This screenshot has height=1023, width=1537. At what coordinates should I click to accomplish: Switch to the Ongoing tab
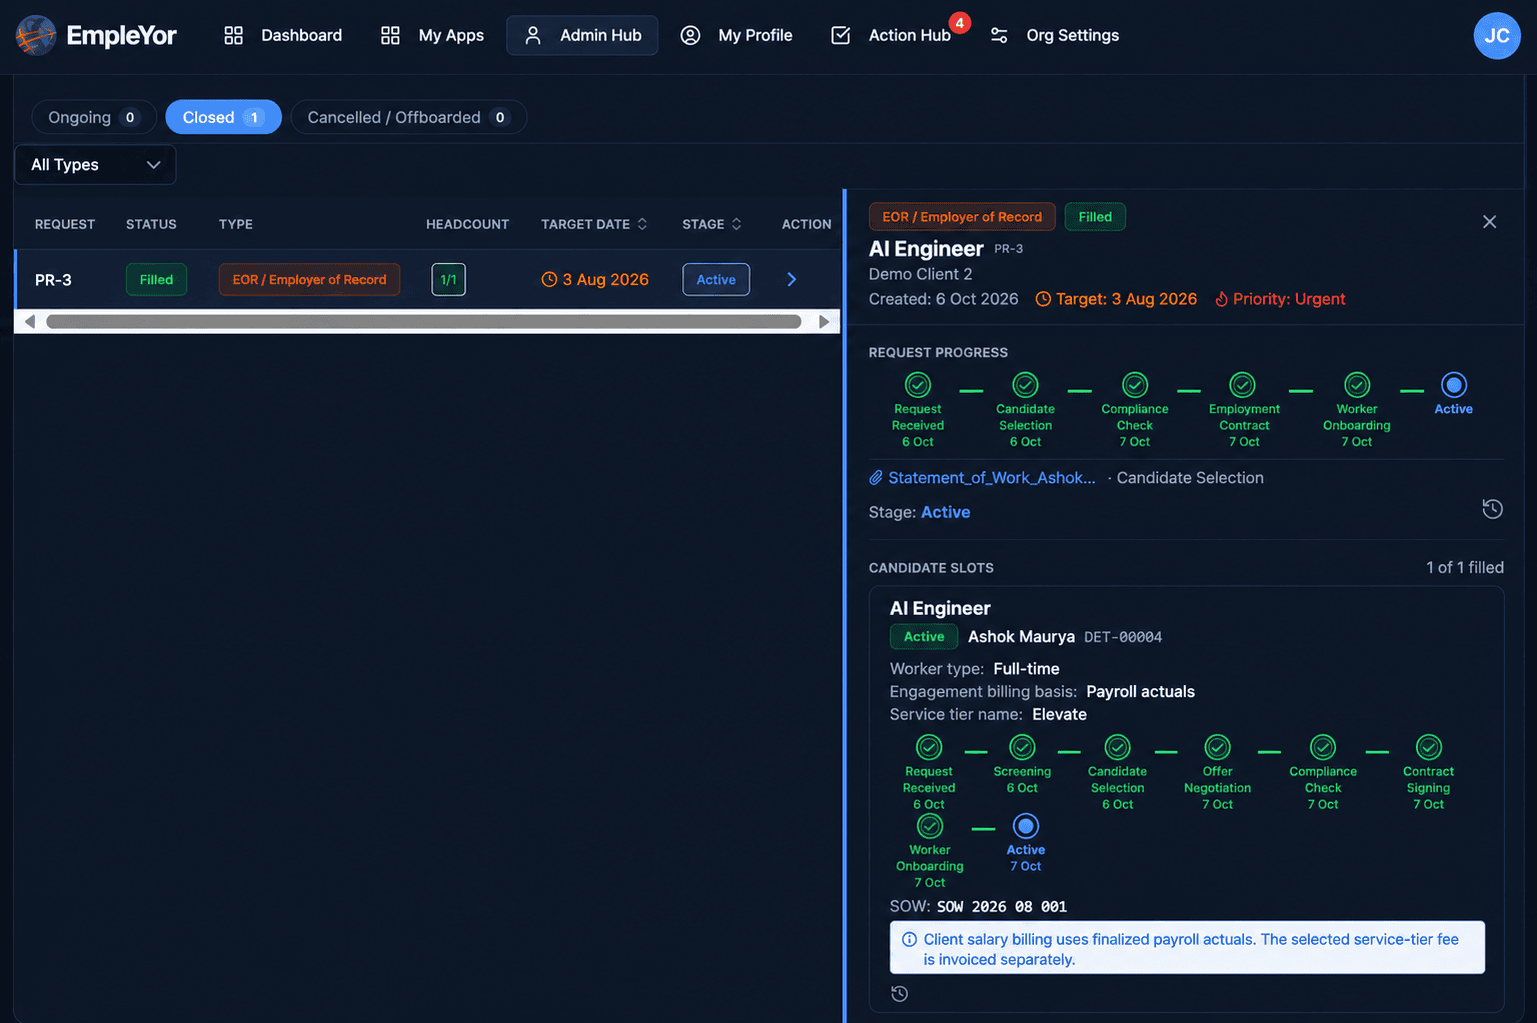[x=94, y=117]
